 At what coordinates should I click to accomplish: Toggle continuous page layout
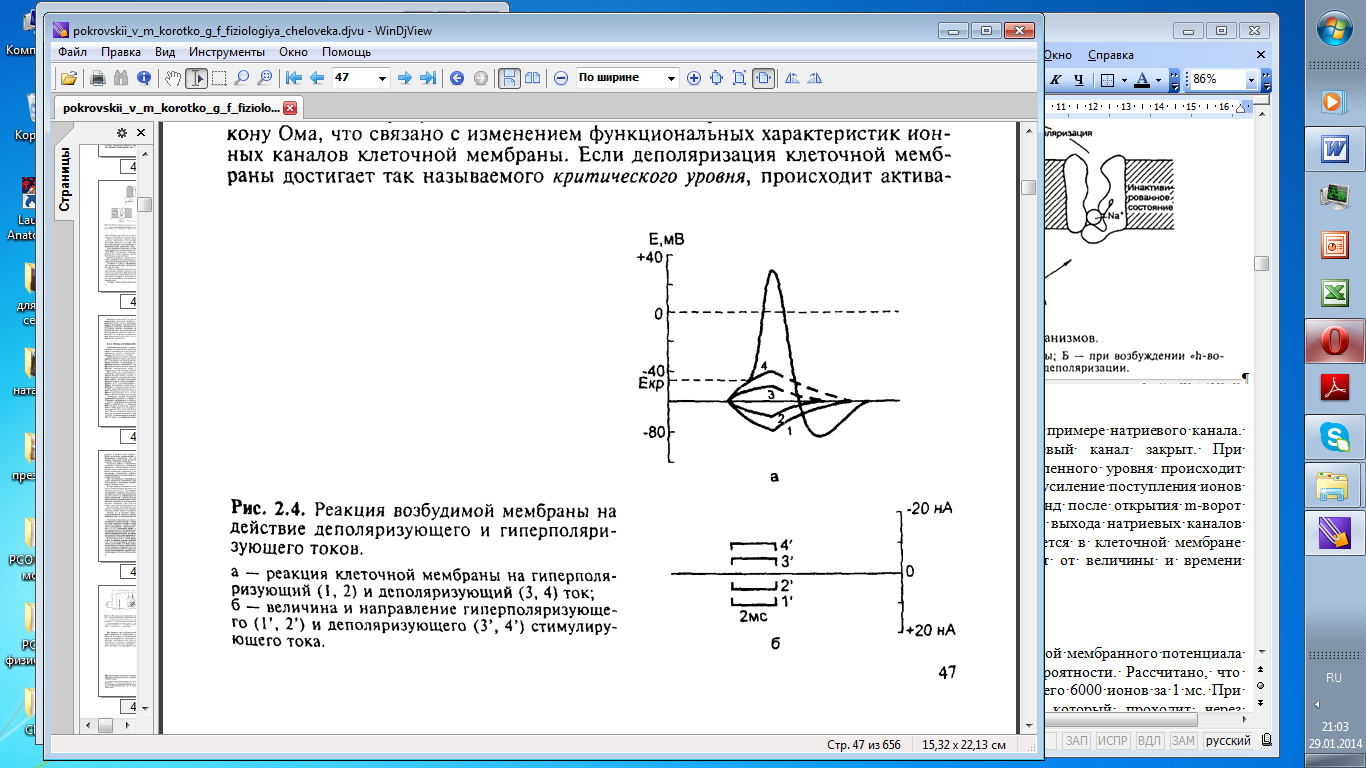point(509,78)
